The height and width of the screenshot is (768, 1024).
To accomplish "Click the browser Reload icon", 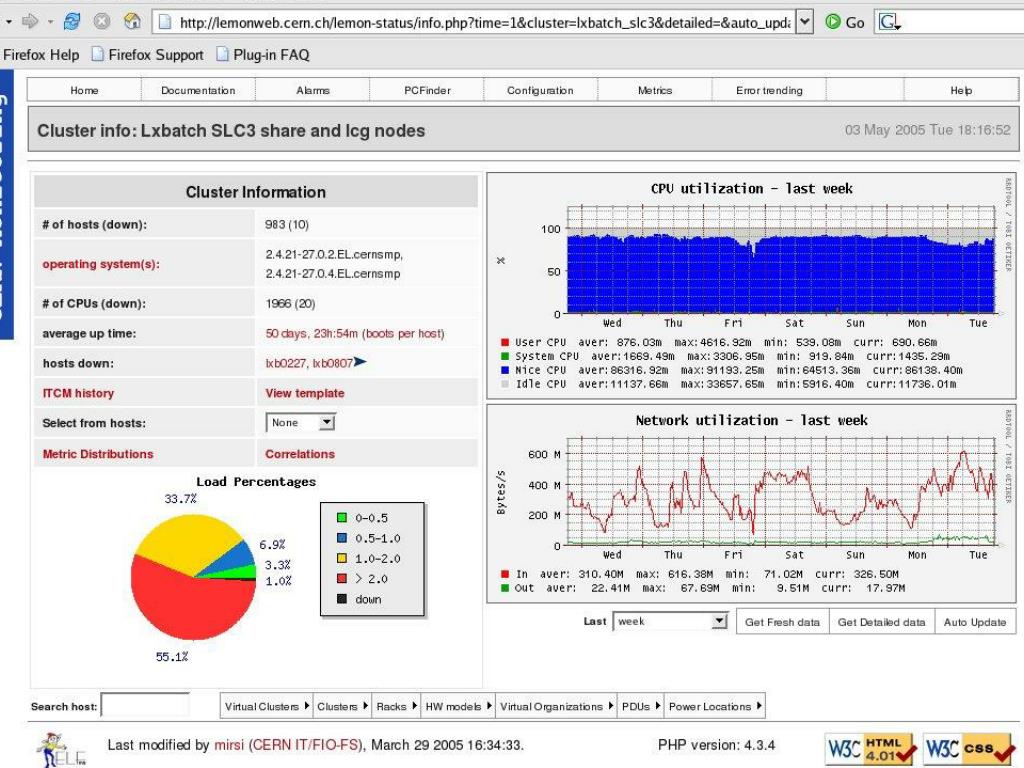I will [72, 21].
